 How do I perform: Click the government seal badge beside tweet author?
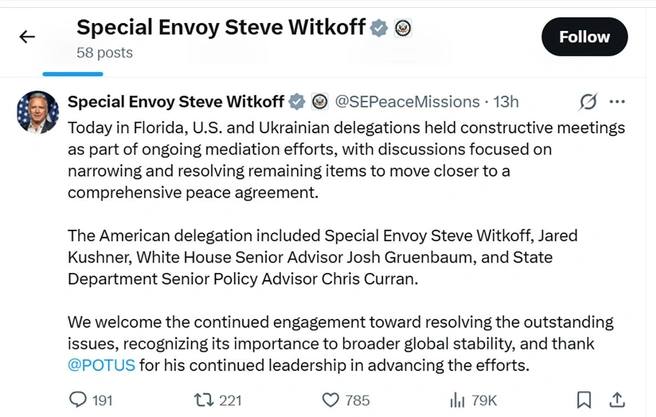tap(319, 101)
